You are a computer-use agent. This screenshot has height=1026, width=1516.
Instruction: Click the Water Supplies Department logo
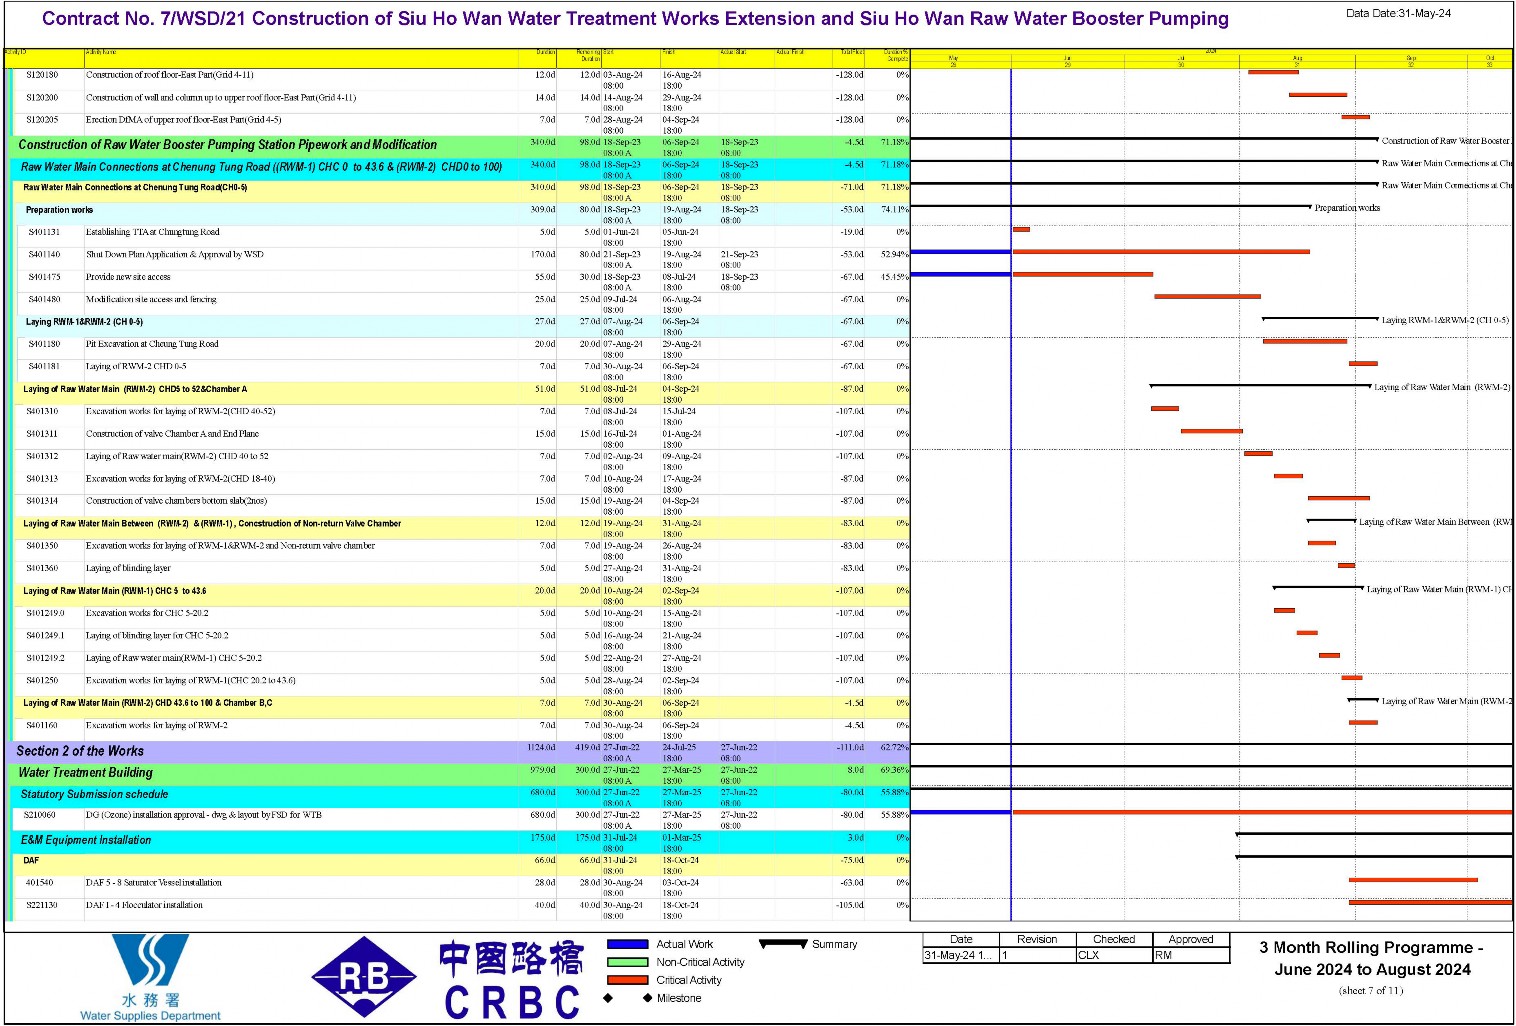click(150, 977)
